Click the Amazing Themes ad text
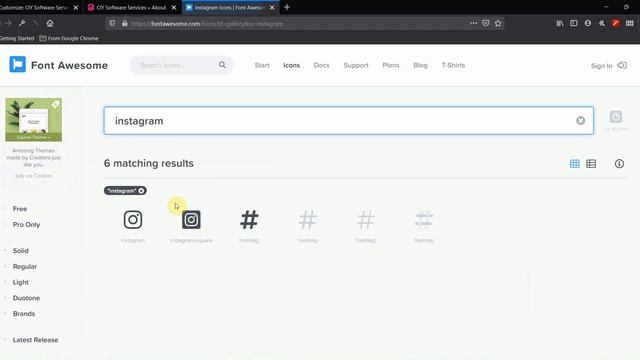 [x=33, y=158]
